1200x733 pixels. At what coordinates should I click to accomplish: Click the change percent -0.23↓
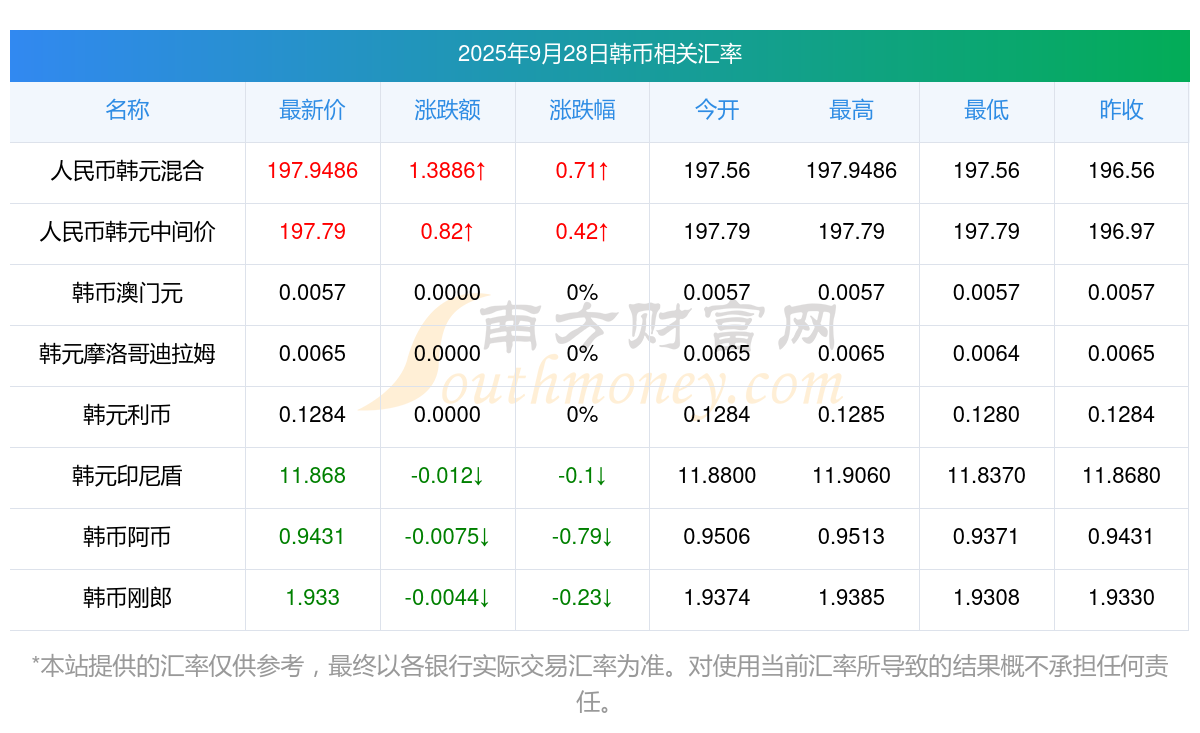pyautogui.click(x=582, y=598)
